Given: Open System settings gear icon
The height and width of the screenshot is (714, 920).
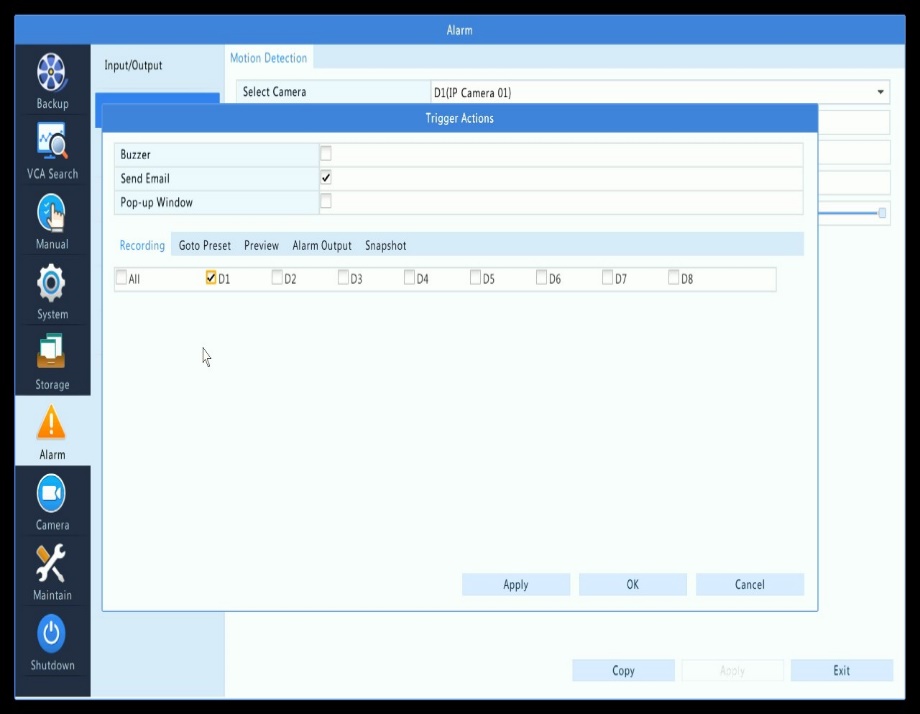Looking at the screenshot, I should point(52,284).
